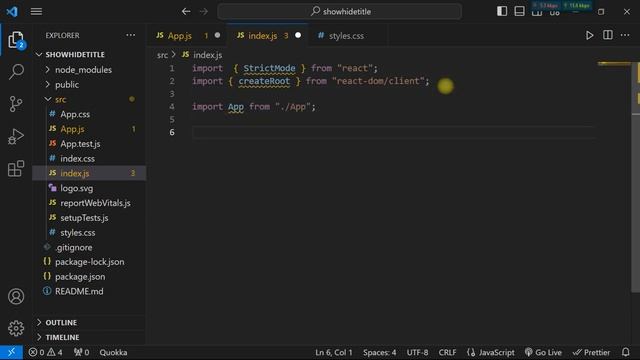The height and width of the screenshot is (360, 640).
Task: Click the VS Code logo icon
Action: point(12,11)
